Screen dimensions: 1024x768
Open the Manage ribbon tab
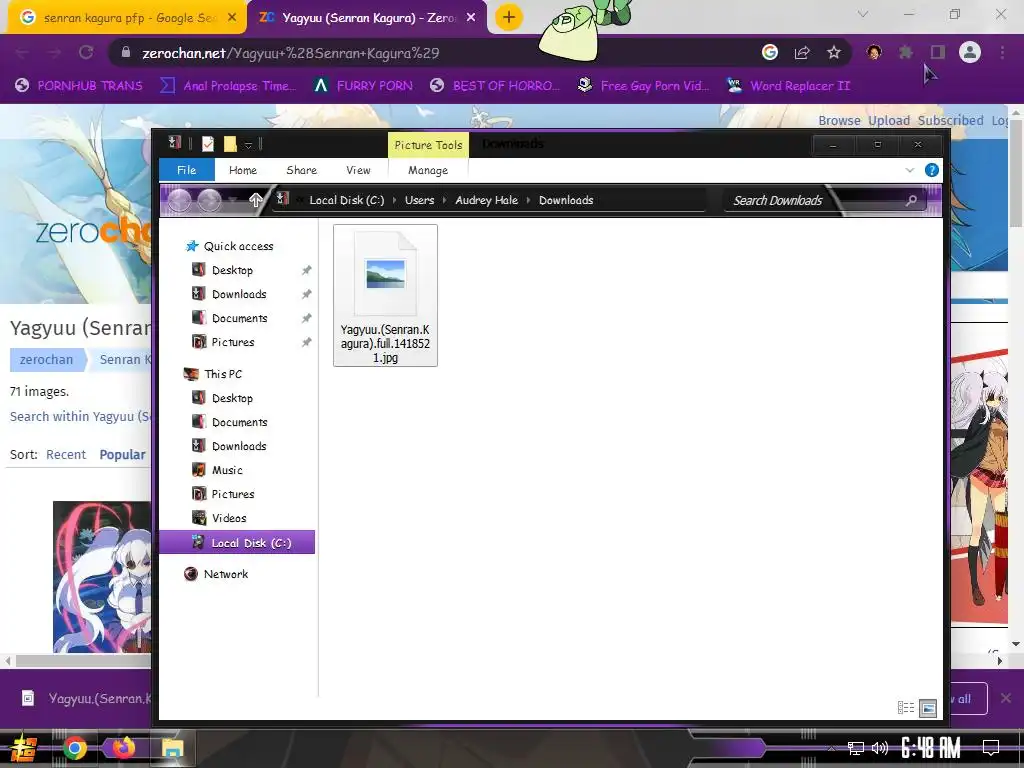tap(428, 170)
